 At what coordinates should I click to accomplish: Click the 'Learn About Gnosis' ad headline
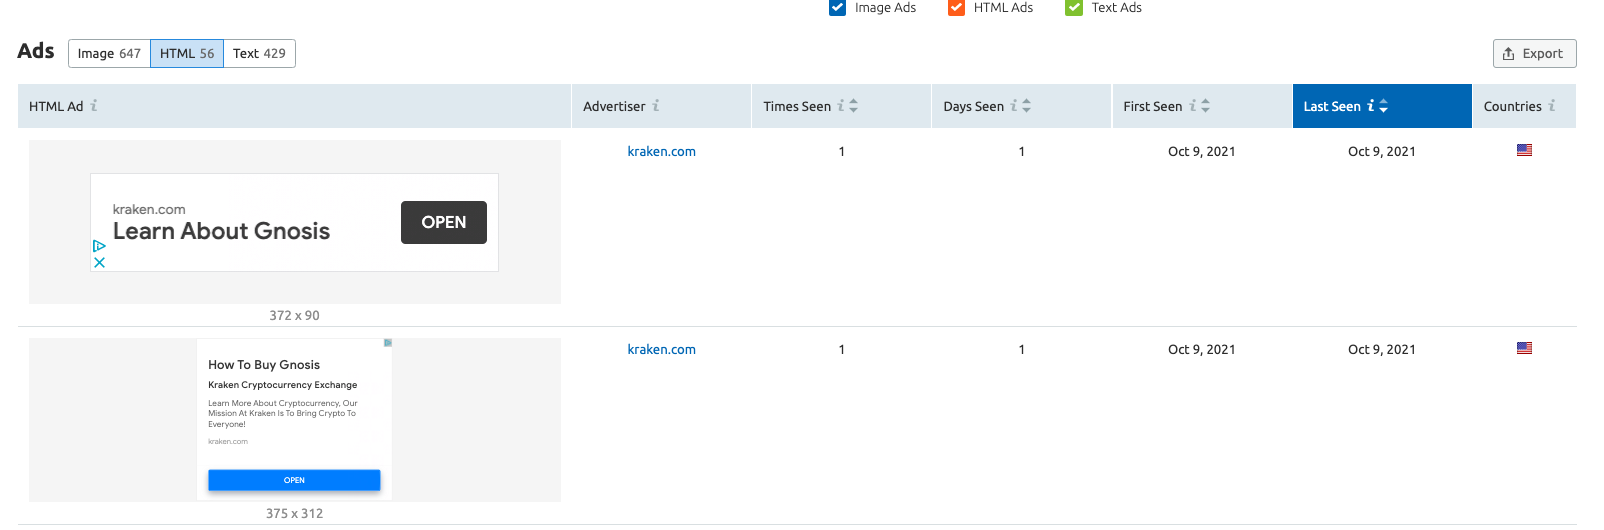[x=221, y=231]
